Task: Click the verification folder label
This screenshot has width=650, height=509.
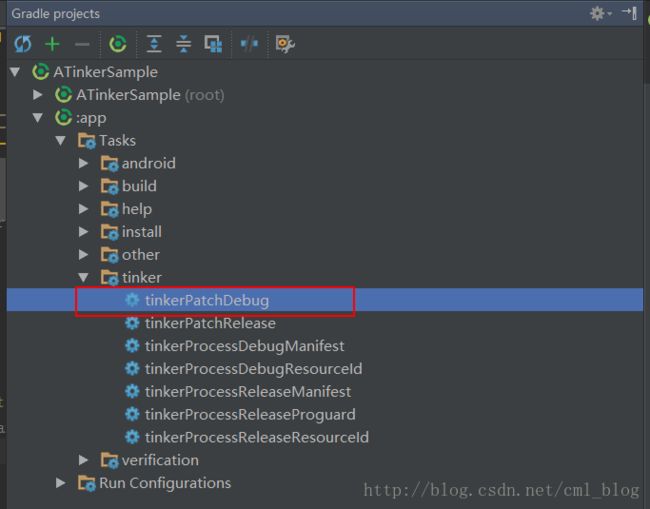Action: [x=160, y=460]
